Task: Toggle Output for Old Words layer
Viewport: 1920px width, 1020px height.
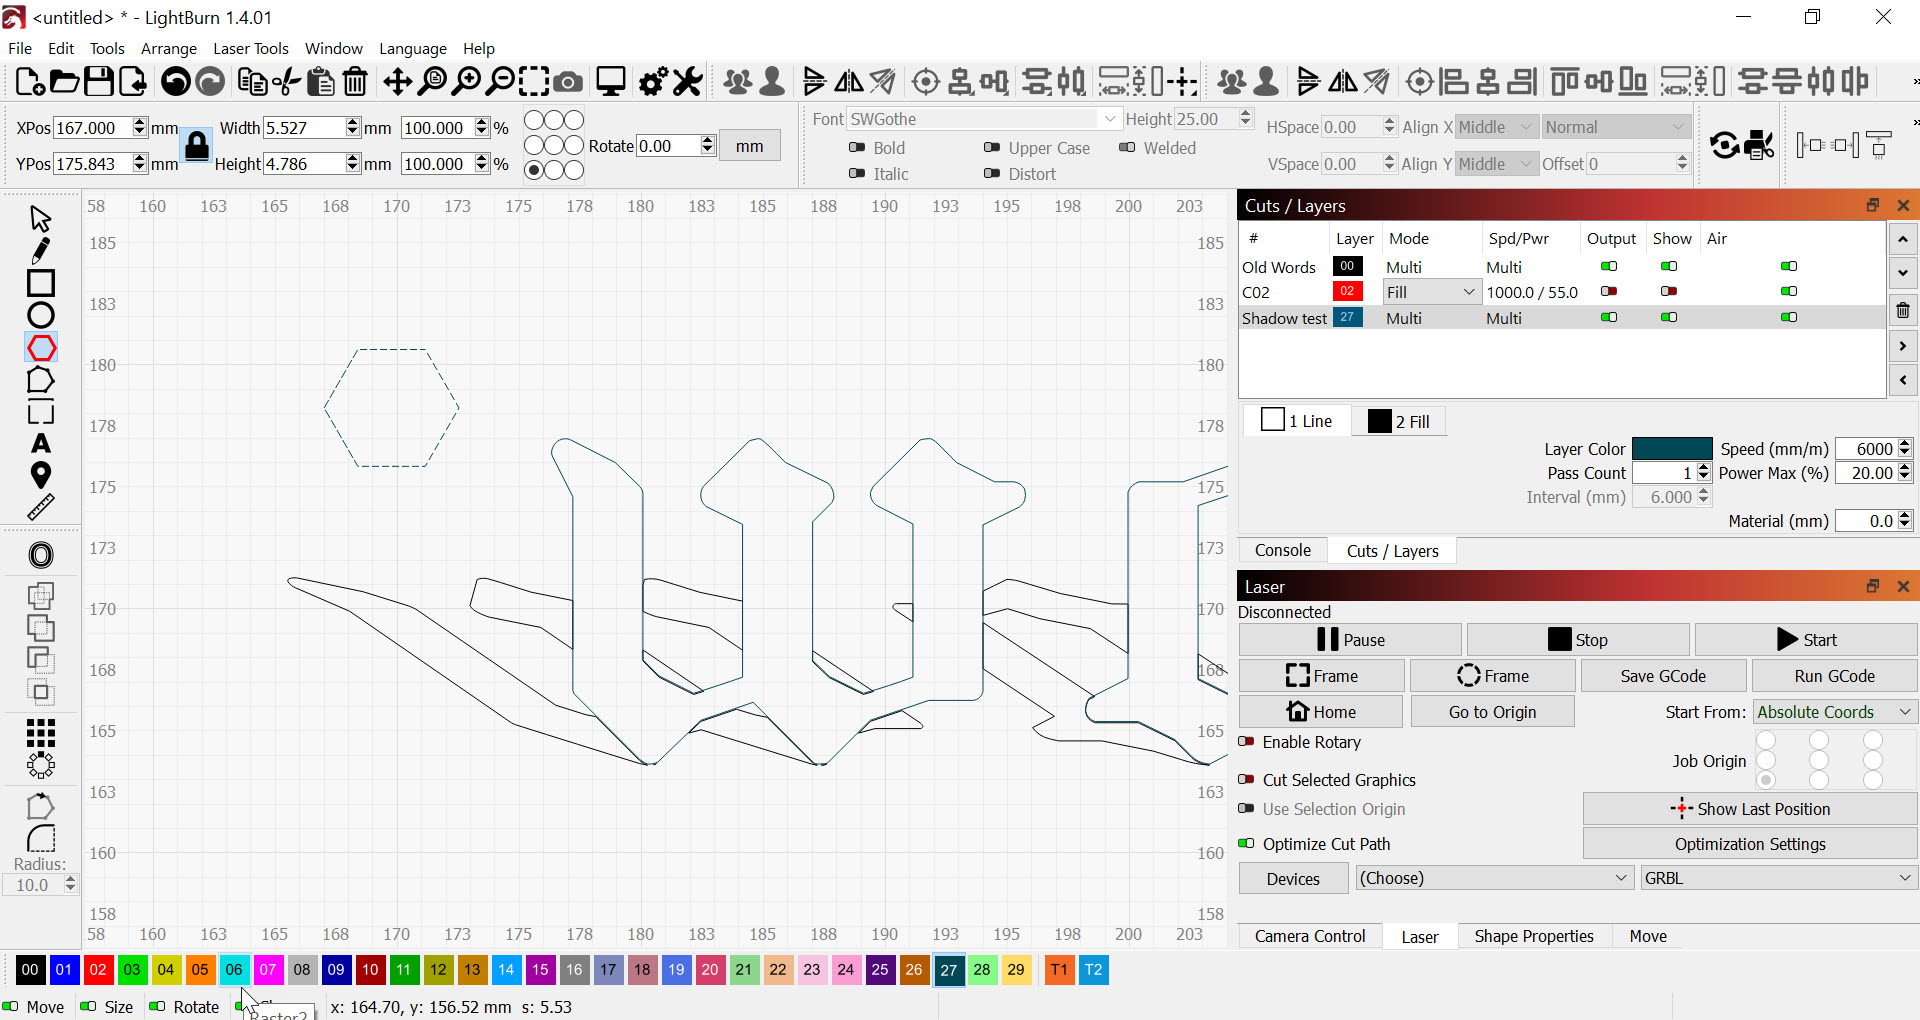Action: tap(1609, 266)
